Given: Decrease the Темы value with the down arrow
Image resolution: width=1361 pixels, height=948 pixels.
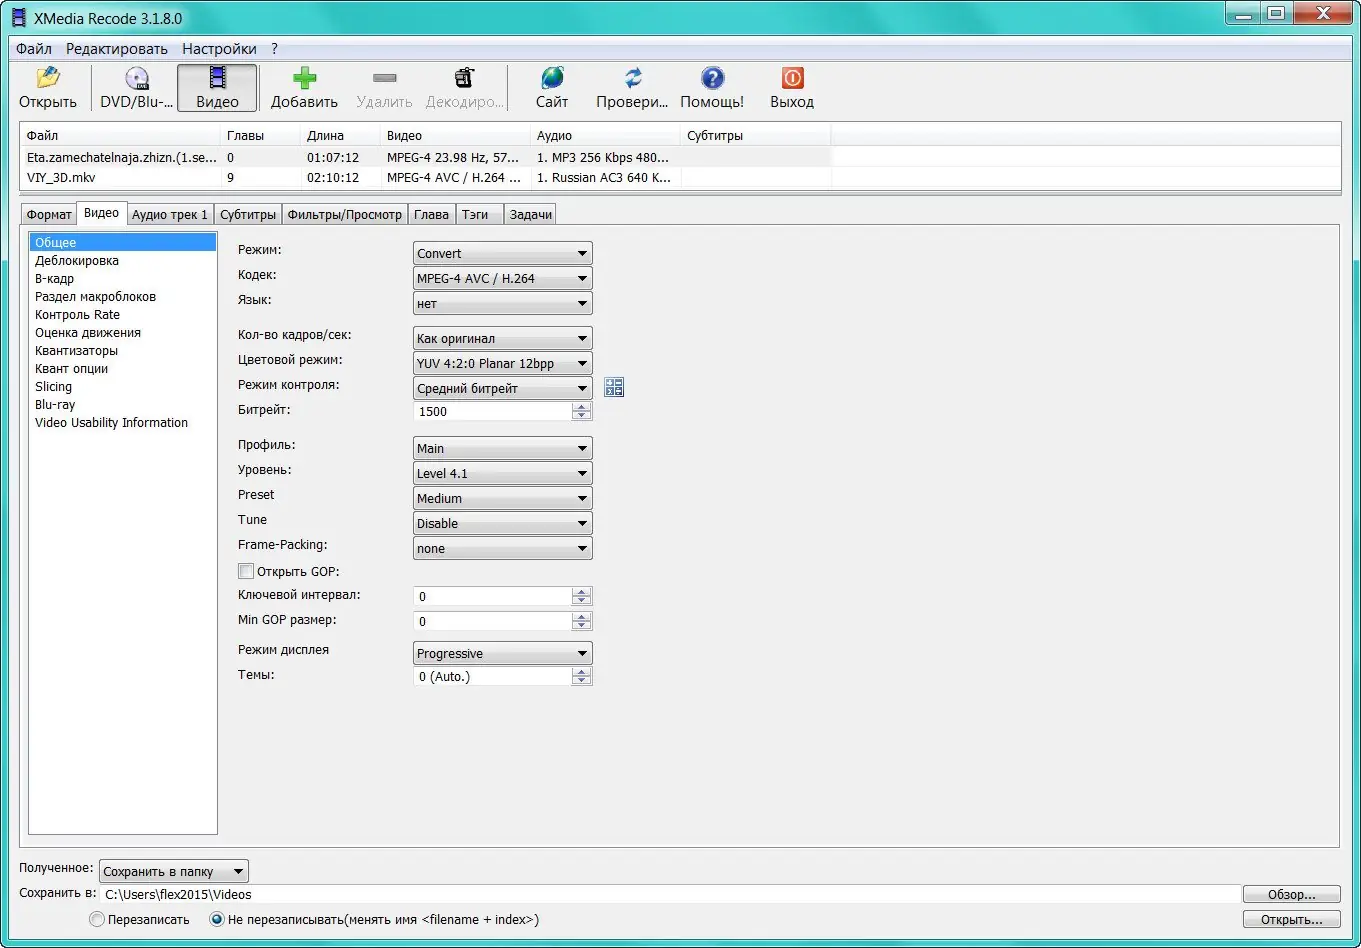Looking at the screenshot, I should click(582, 681).
